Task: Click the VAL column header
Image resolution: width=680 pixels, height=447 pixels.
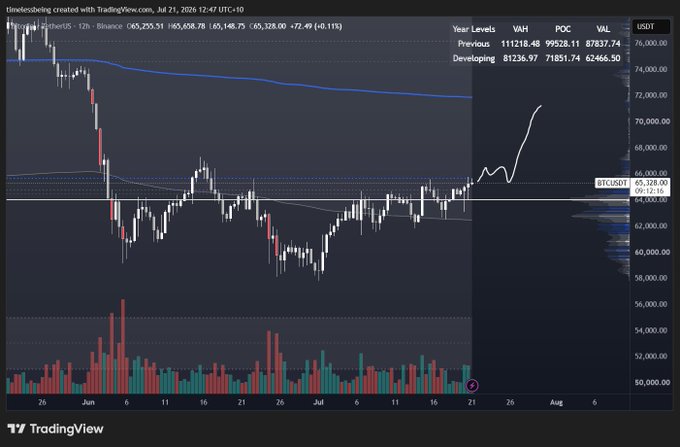Action: pos(603,29)
